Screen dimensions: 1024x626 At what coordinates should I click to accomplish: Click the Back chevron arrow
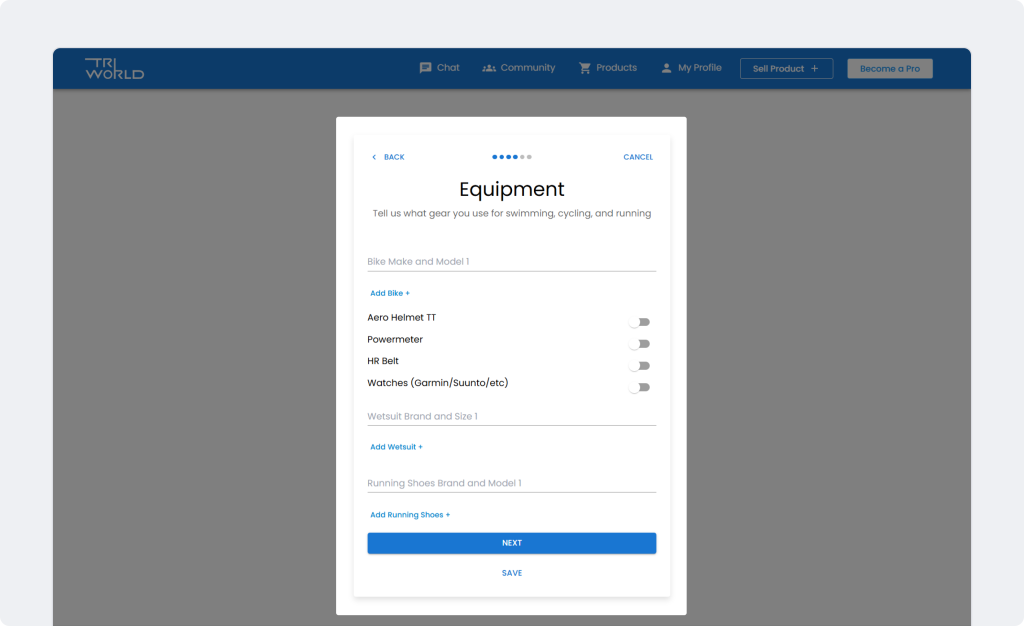click(374, 157)
